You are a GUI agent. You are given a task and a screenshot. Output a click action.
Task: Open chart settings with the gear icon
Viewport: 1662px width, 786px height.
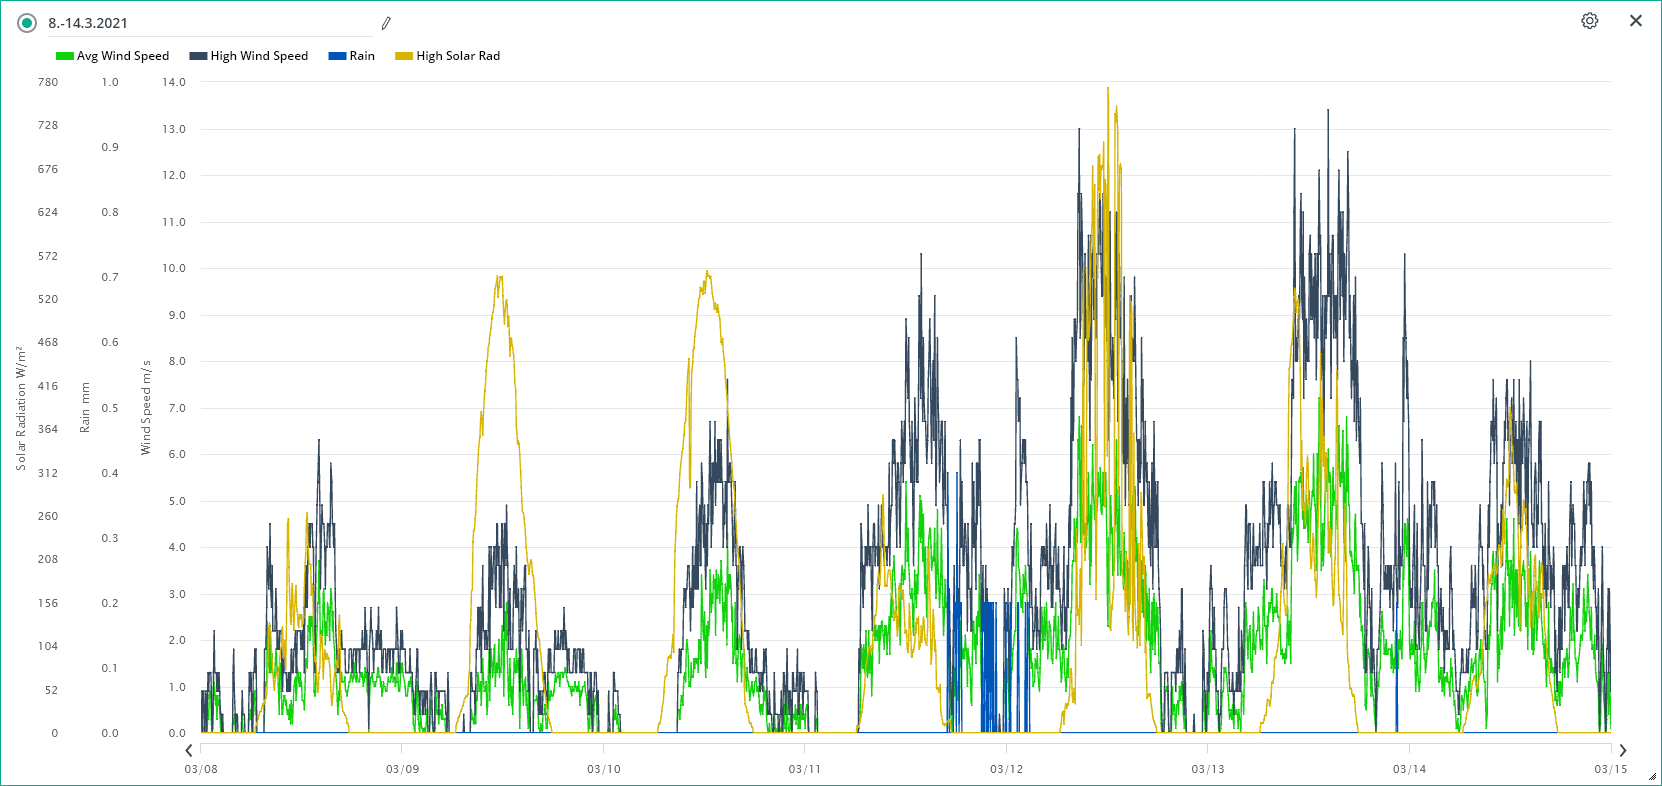pos(1589,21)
